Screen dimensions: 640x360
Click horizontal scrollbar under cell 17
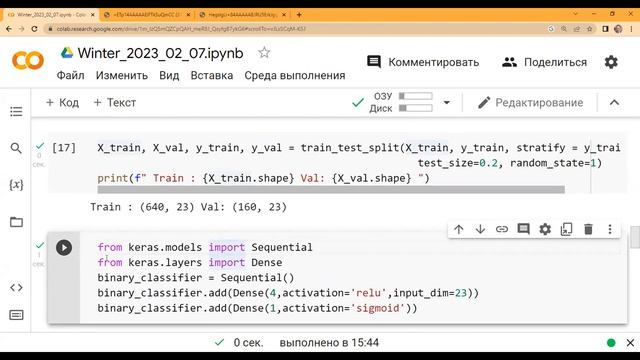(331, 189)
